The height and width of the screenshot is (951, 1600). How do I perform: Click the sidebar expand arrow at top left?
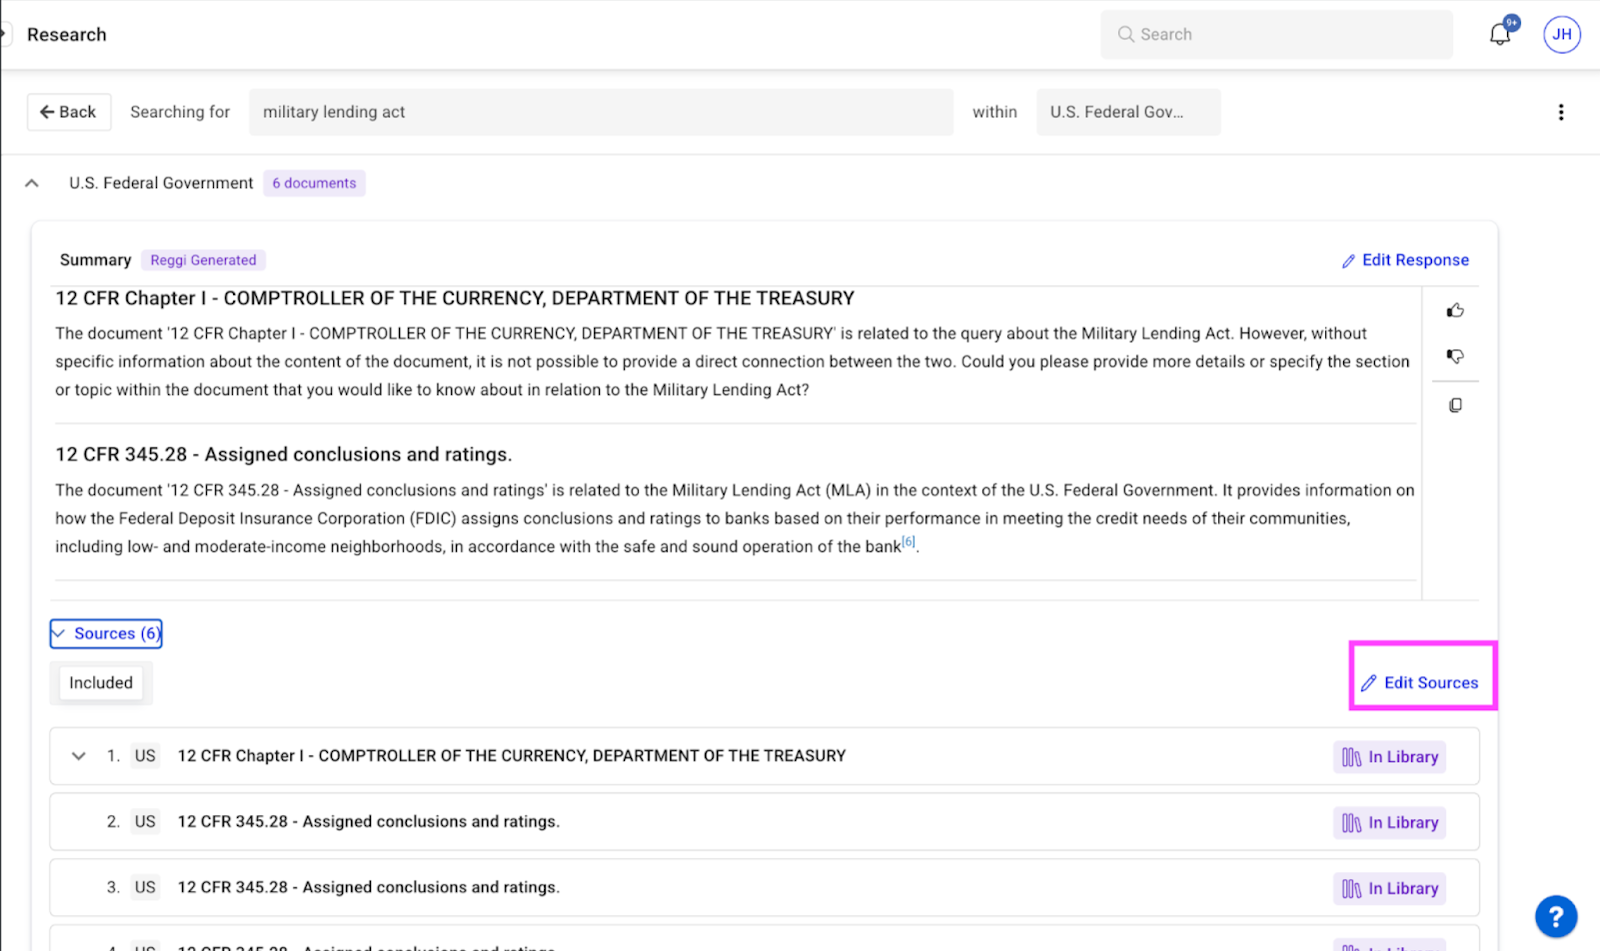[5, 34]
